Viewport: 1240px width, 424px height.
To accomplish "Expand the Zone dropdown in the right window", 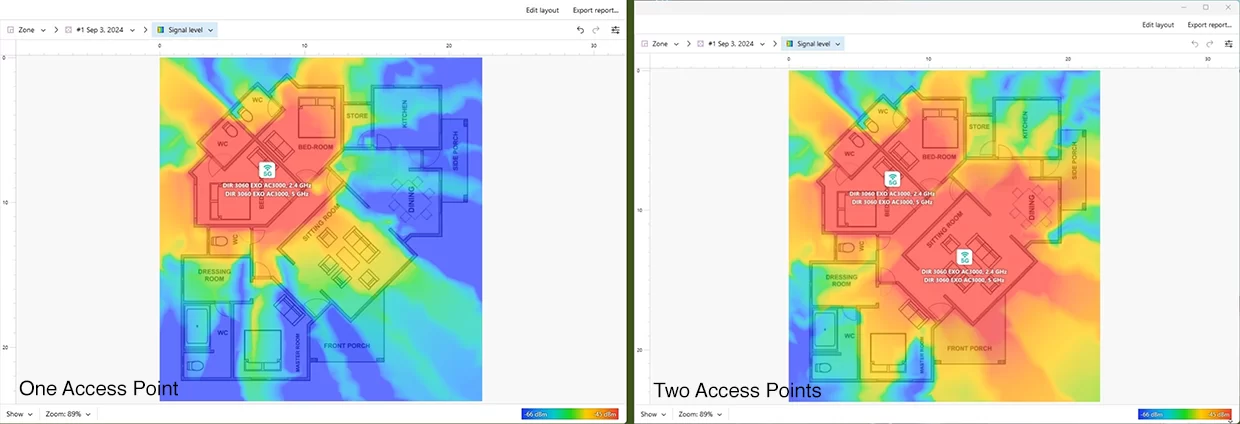I will (659, 44).
